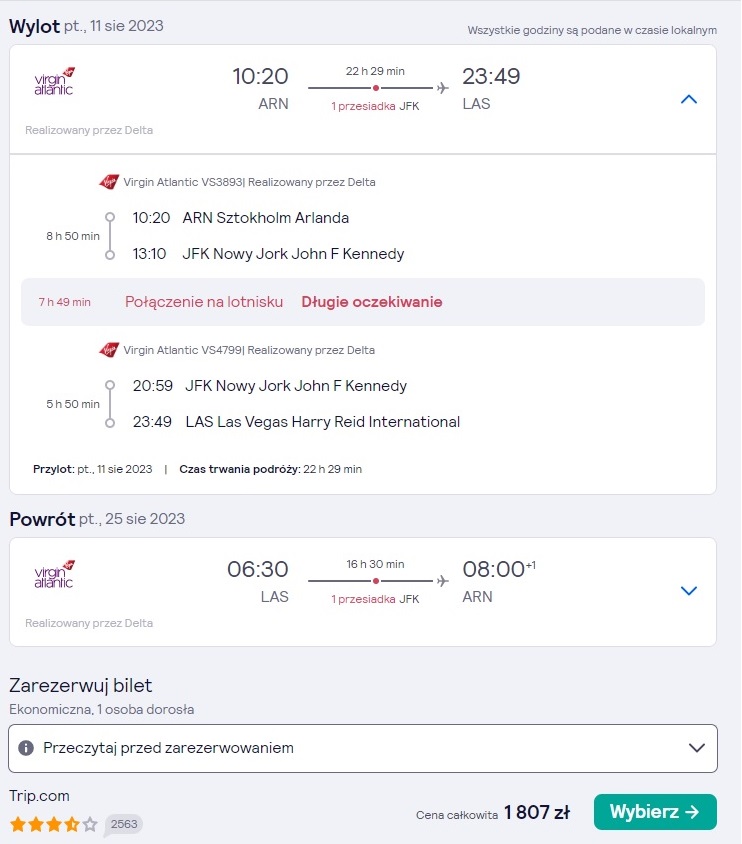The image size is (742, 844).
Task: Click the Długie oczekiwanie layover warning
Action: pos(372,302)
